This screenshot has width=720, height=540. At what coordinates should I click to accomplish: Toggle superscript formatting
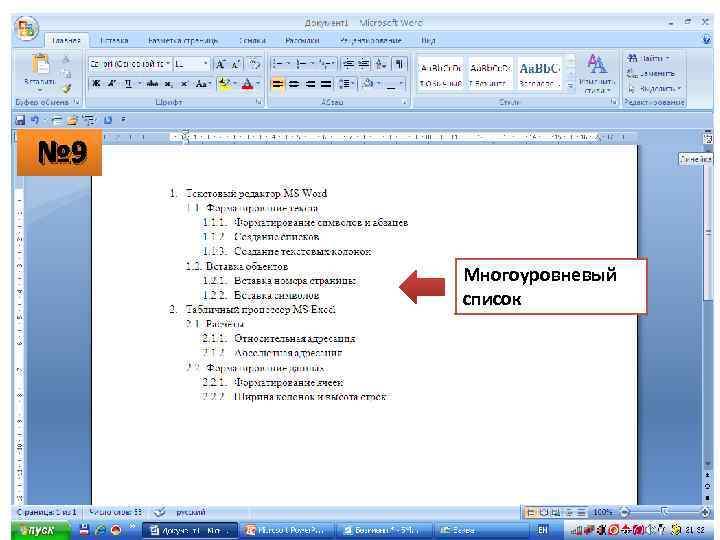click(184, 84)
